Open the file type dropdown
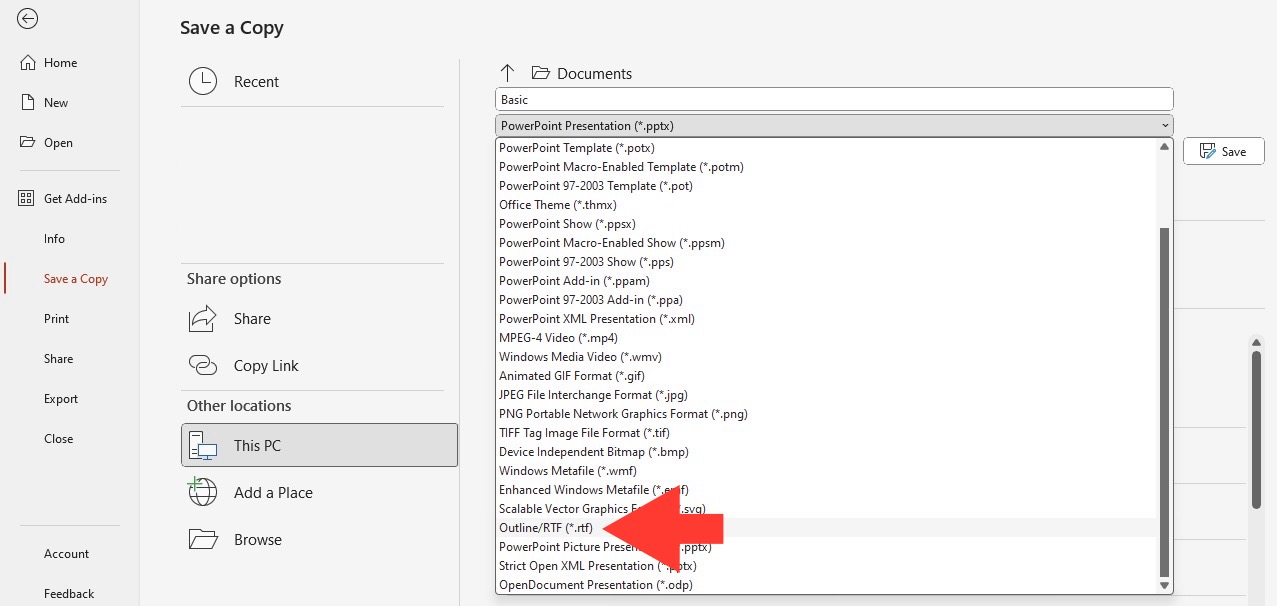The image size is (1277, 606). point(834,126)
